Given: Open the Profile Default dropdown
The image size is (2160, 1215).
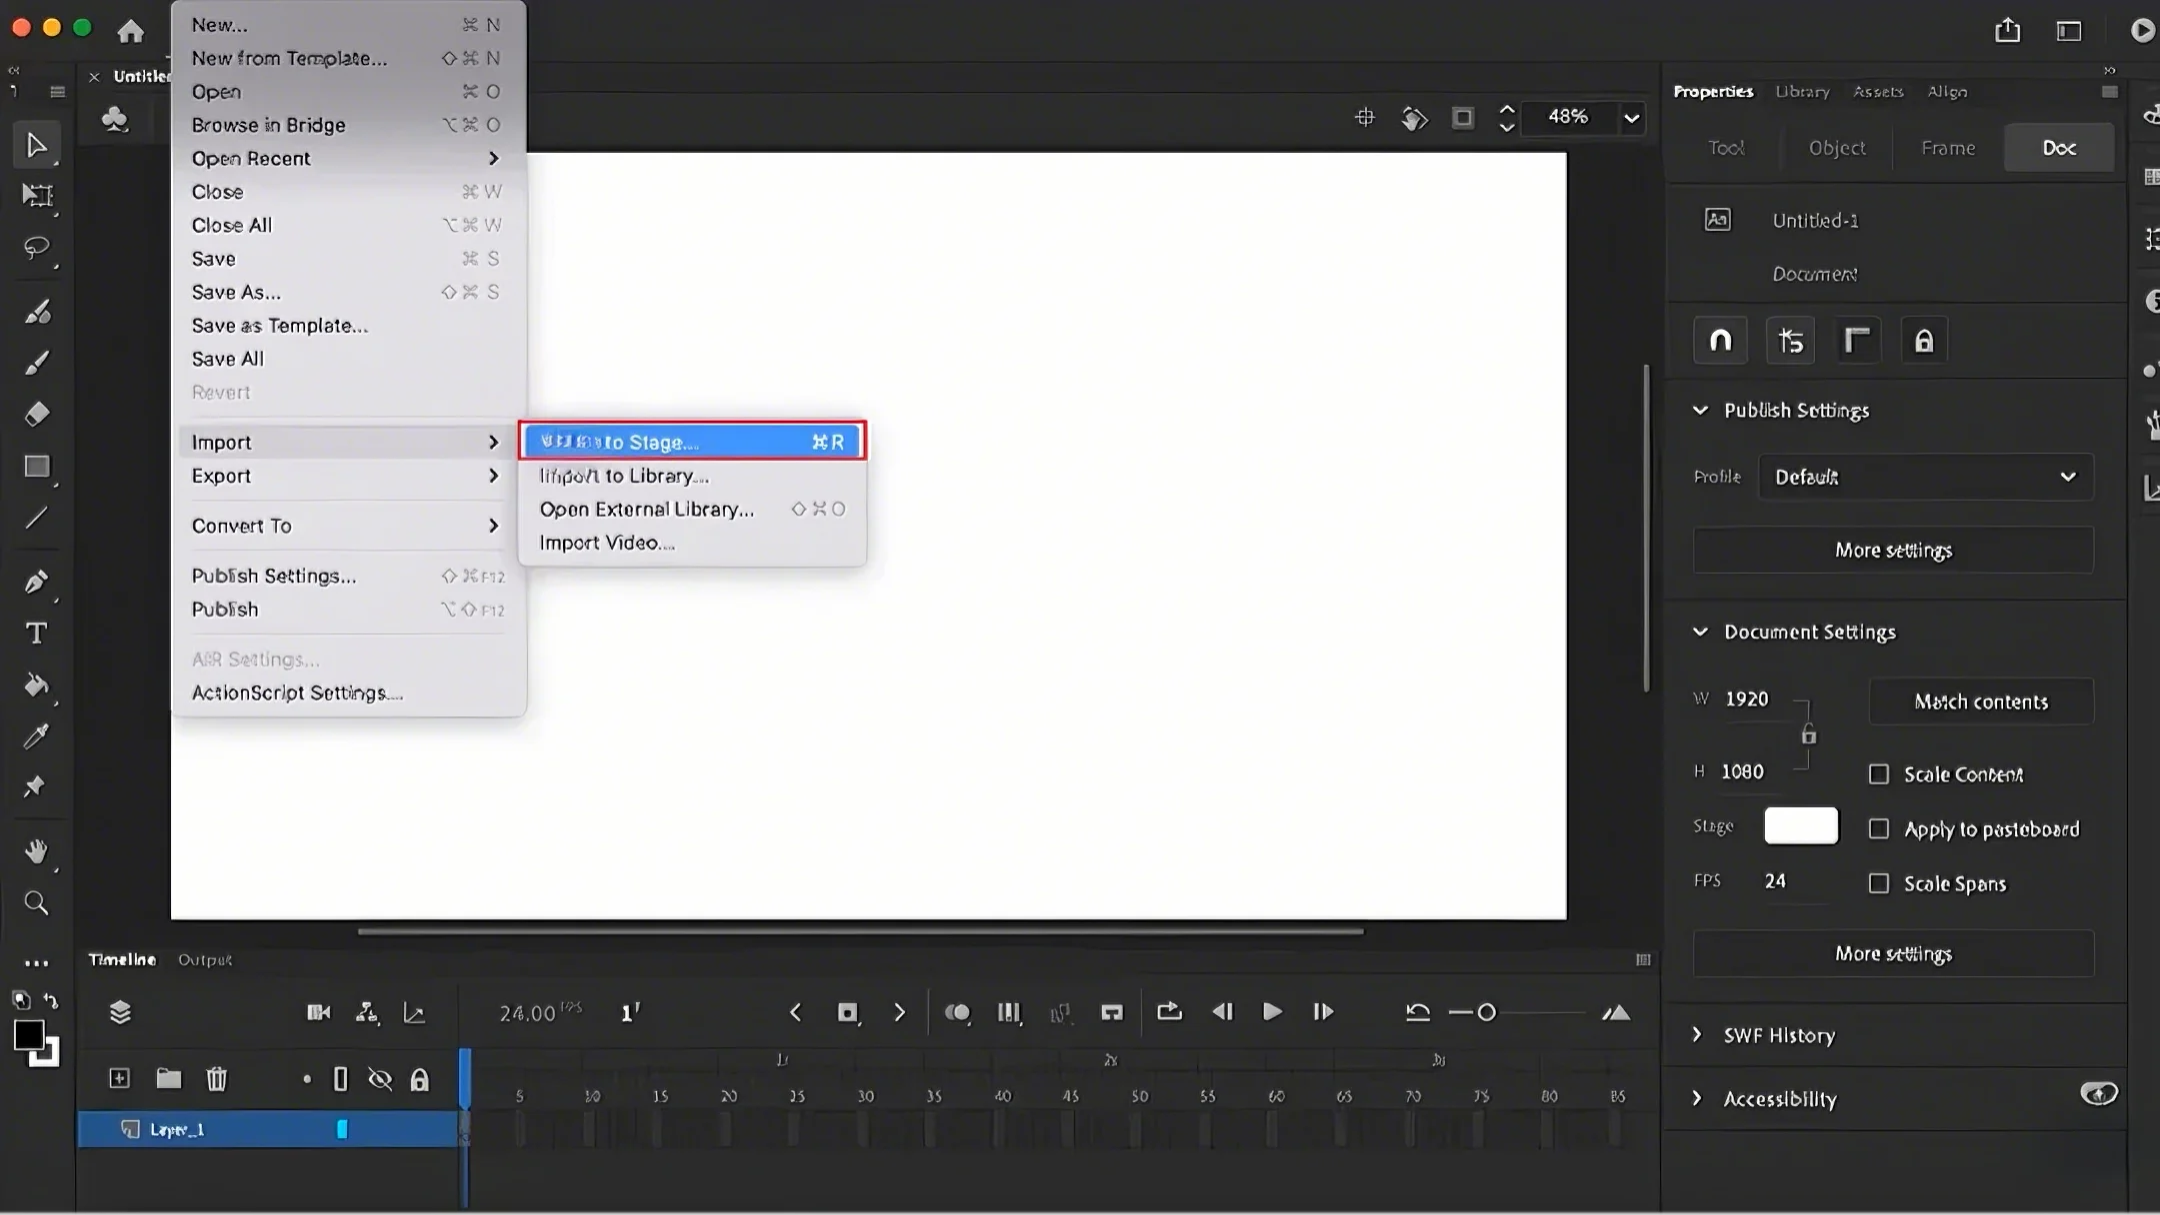Looking at the screenshot, I should [x=1924, y=477].
